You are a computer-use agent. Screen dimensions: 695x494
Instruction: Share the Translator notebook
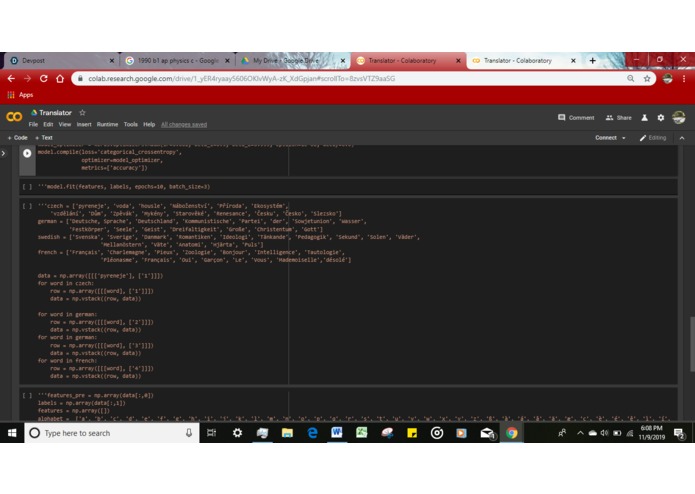tap(618, 117)
